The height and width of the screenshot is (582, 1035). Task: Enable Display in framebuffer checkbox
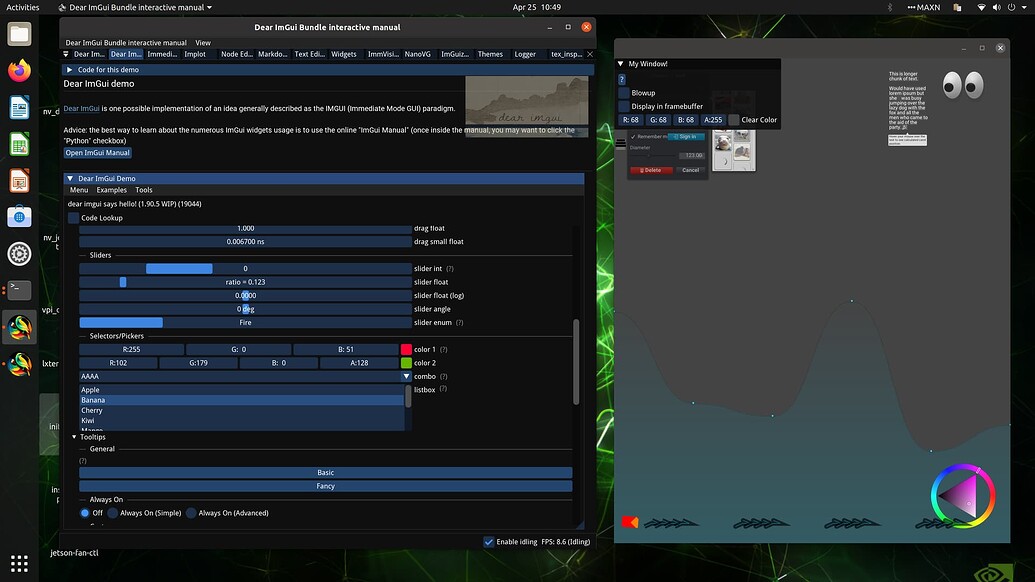[624, 106]
